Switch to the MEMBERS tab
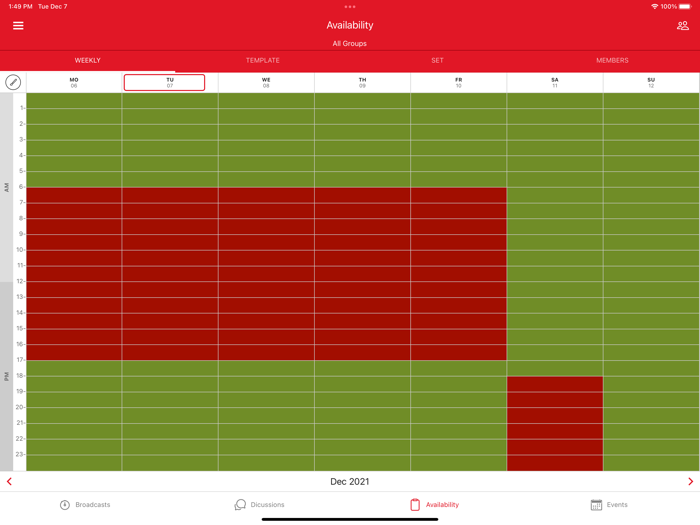700x525 pixels. click(x=612, y=60)
